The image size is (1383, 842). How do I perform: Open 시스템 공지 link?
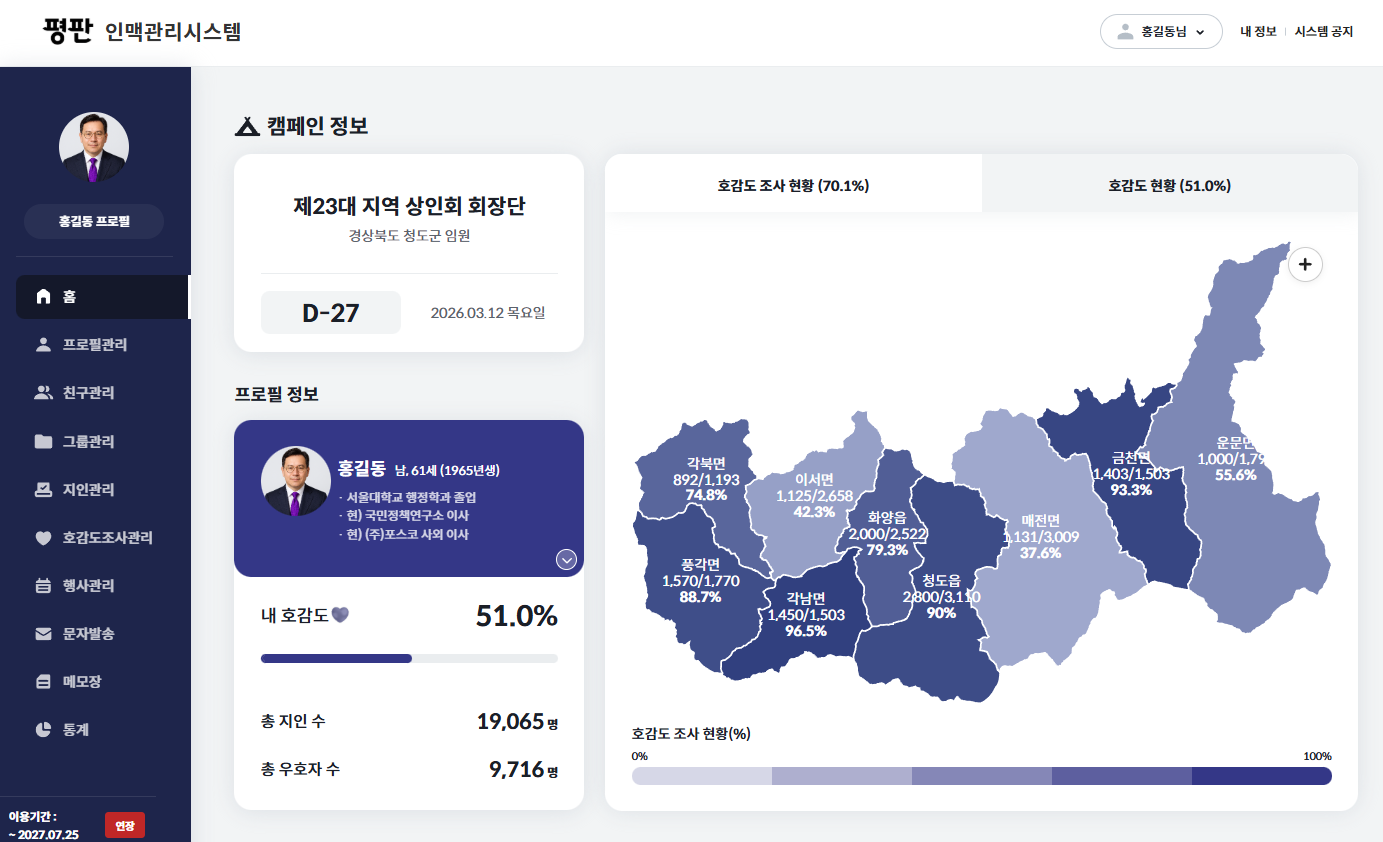click(x=1323, y=32)
